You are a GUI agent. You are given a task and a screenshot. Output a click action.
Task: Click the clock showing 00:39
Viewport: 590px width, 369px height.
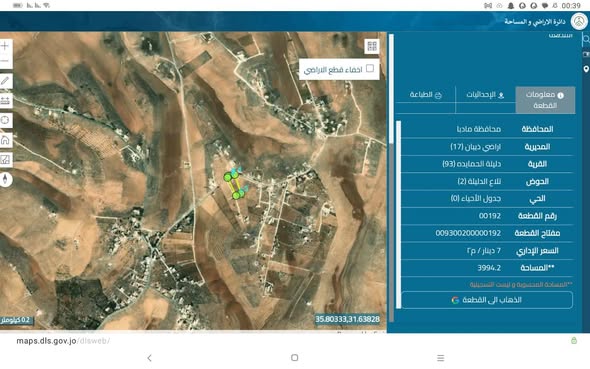[x=571, y=6]
